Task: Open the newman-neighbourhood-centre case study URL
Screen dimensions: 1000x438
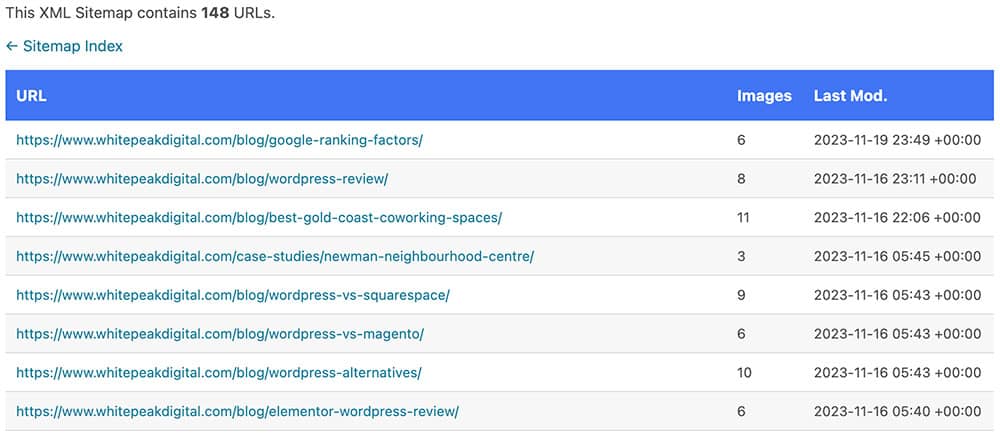Action: click(x=275, y=257)
